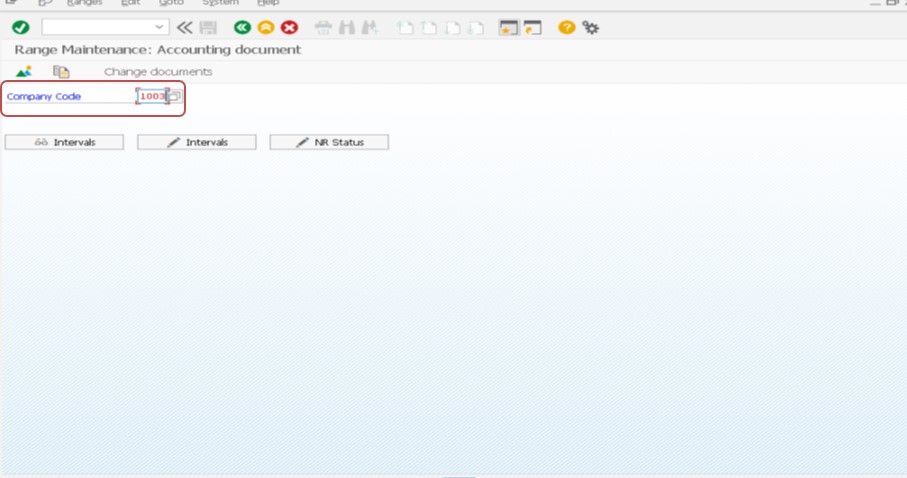Click the overview mountain icon in application toolbar
Screen dimensions: 907x478
coord(24,72)
